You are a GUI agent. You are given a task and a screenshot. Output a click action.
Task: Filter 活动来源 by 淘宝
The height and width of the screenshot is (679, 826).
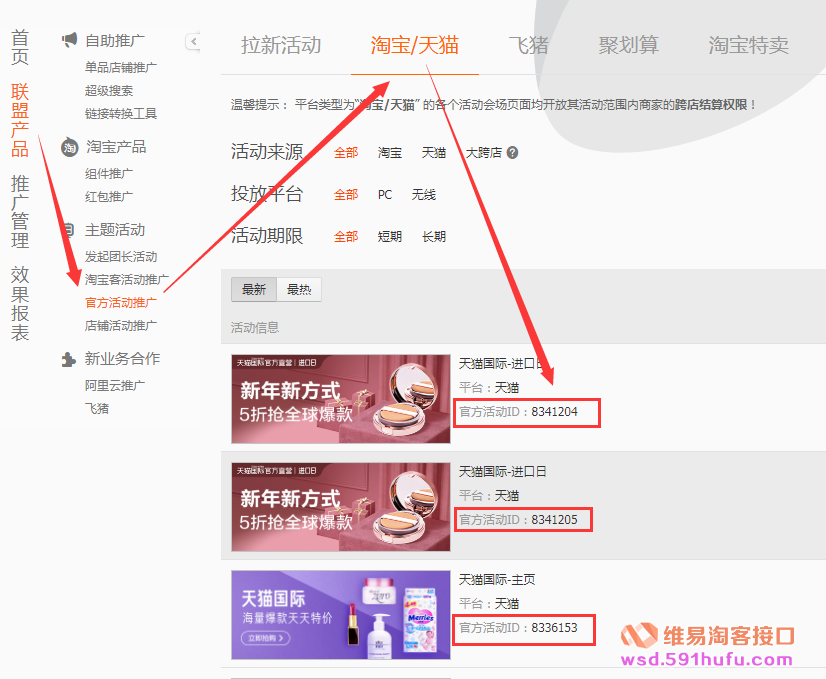click(390, 153)
